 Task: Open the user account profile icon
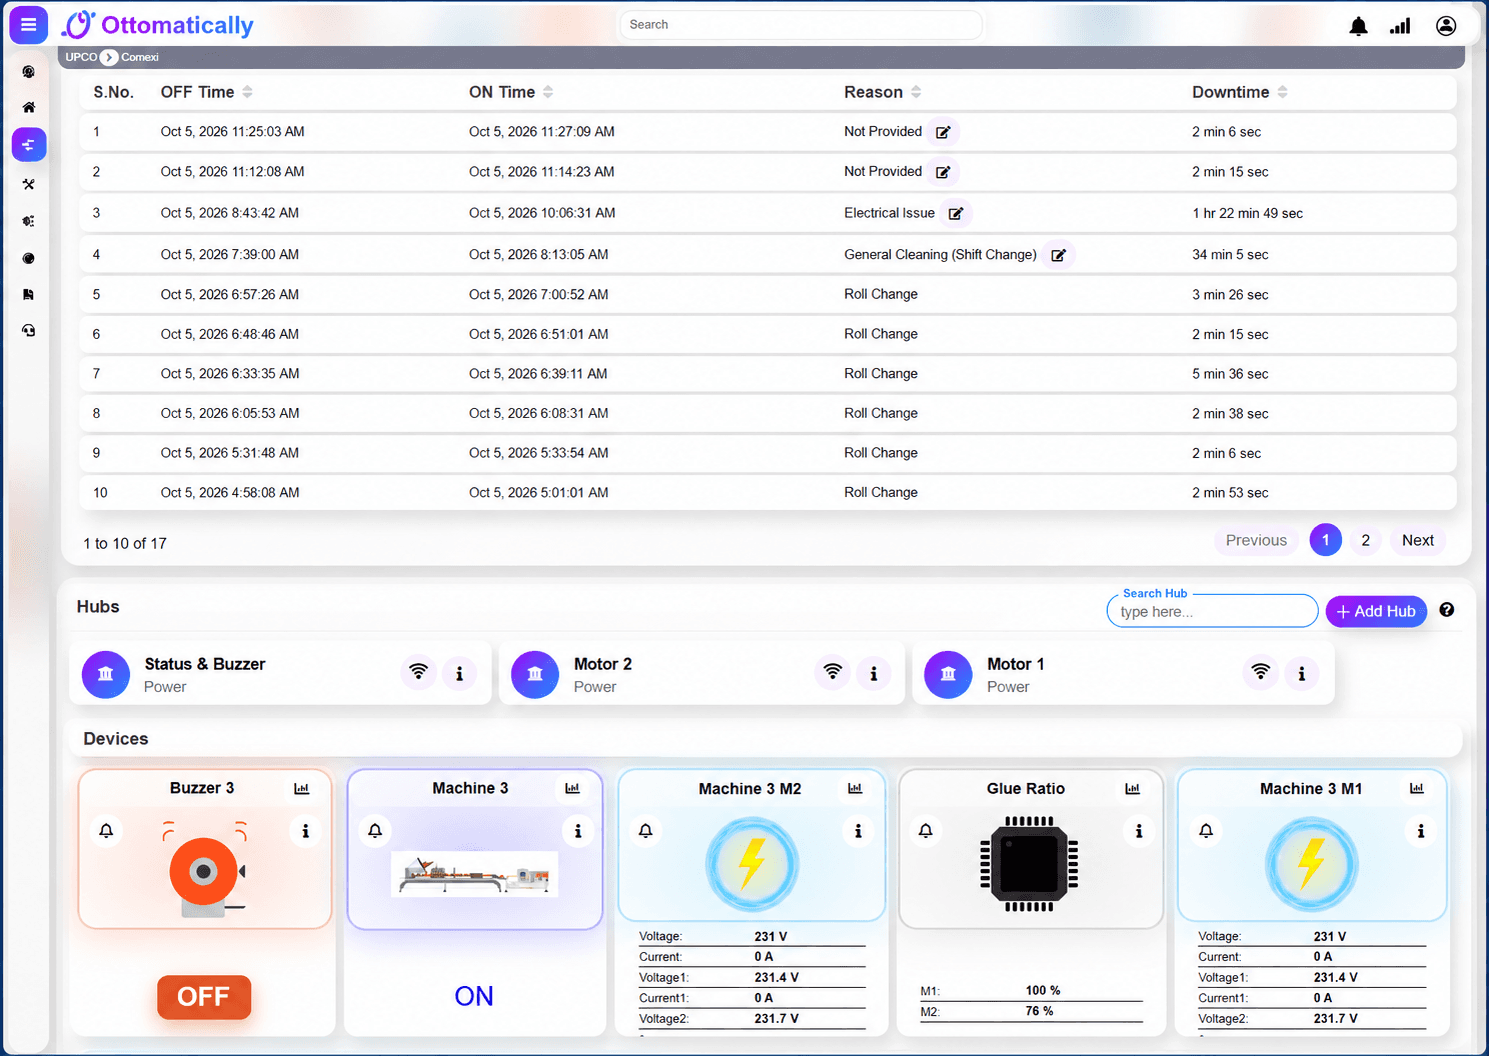(x=1446, y=26)
